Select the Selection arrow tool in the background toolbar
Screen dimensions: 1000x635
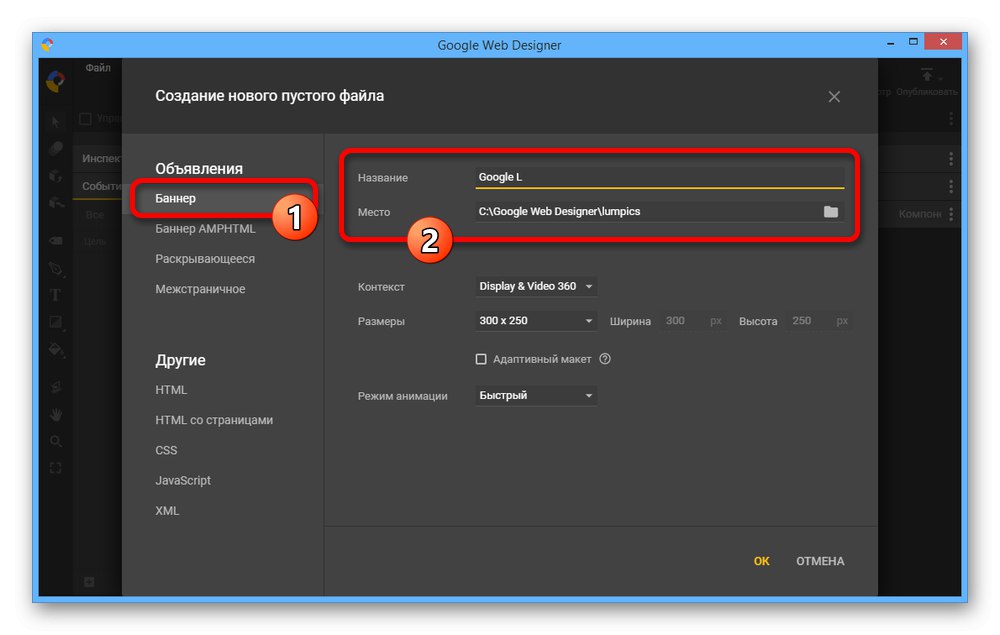pos(56,121)
